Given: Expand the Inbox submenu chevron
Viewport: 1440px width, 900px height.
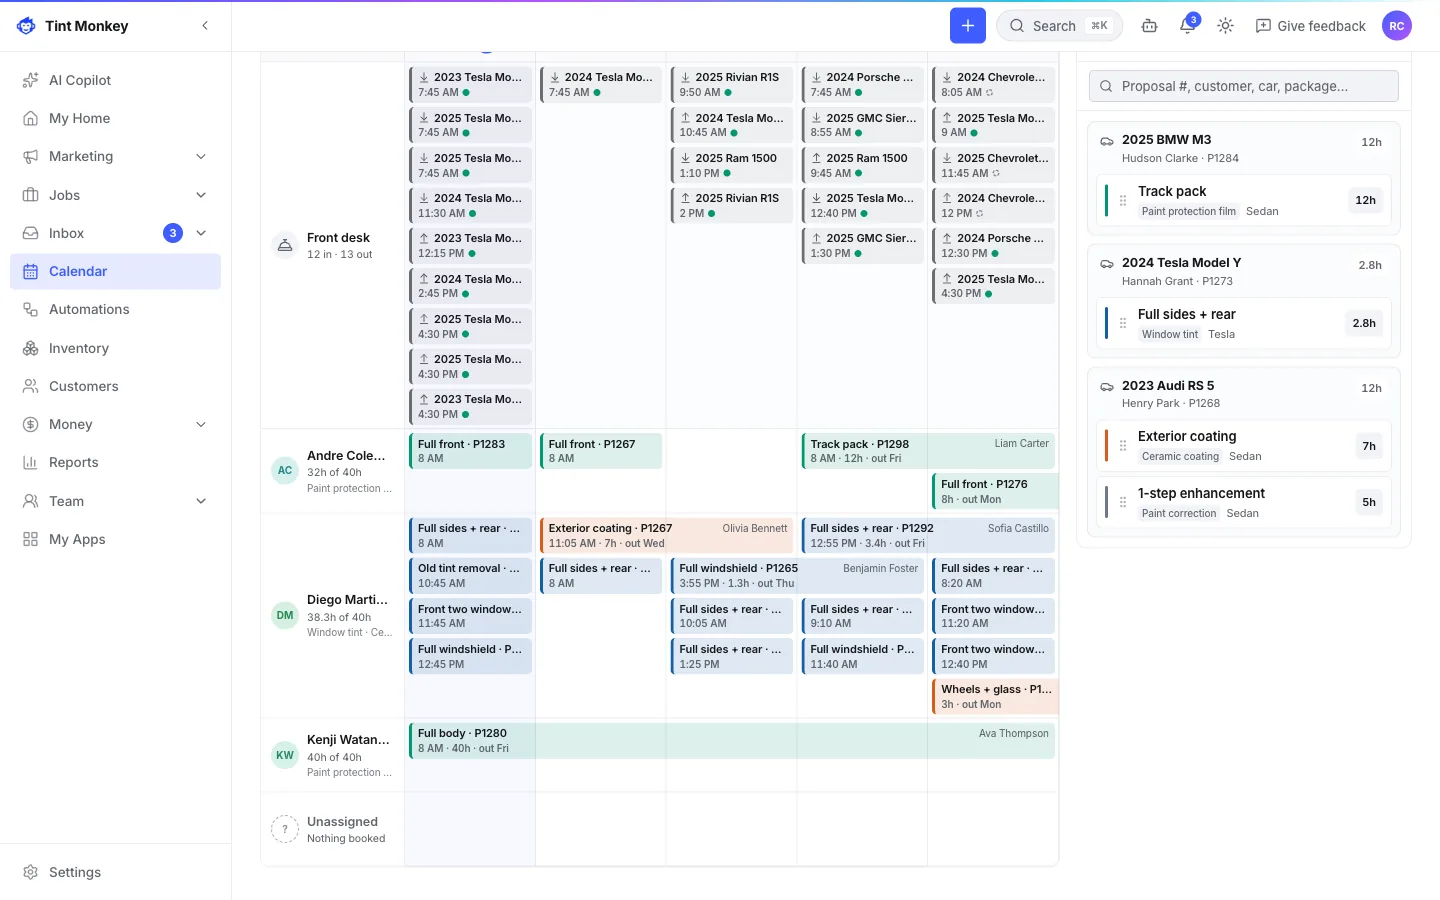Looking at the screenshot, I should pyautogui.click(x=201, y=233).
